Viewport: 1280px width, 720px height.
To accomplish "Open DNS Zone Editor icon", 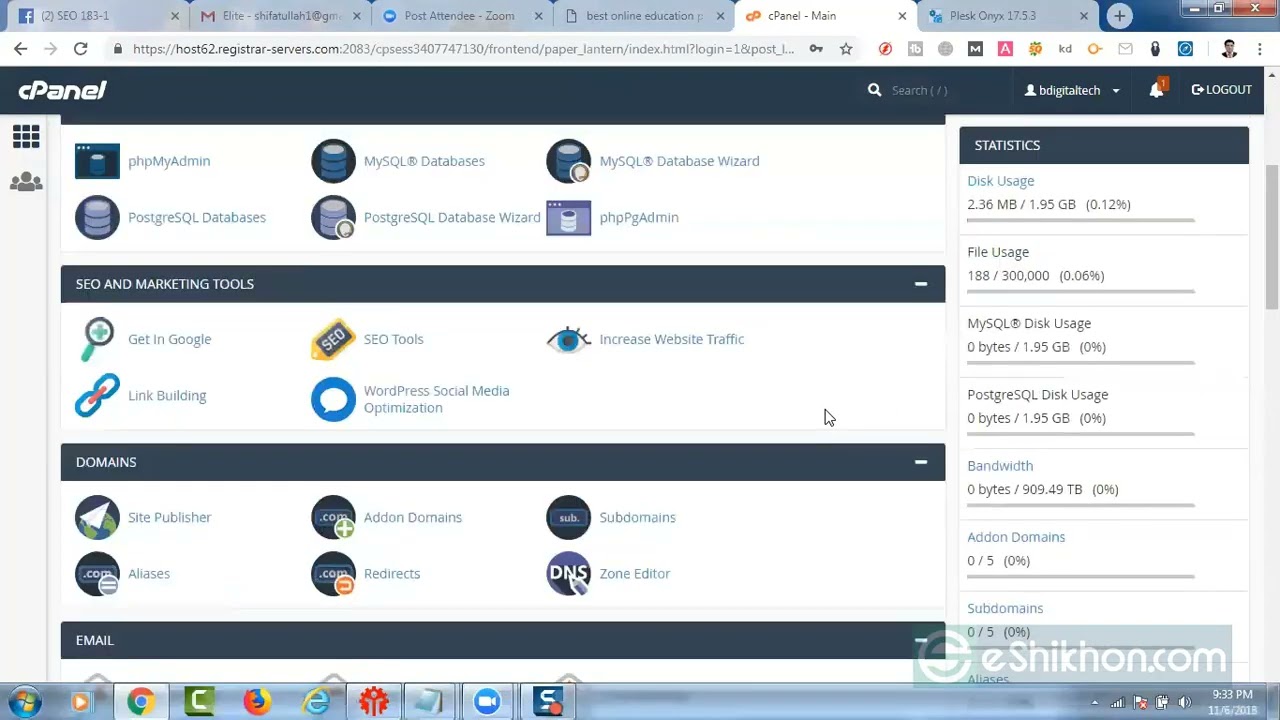I will 569,573.
